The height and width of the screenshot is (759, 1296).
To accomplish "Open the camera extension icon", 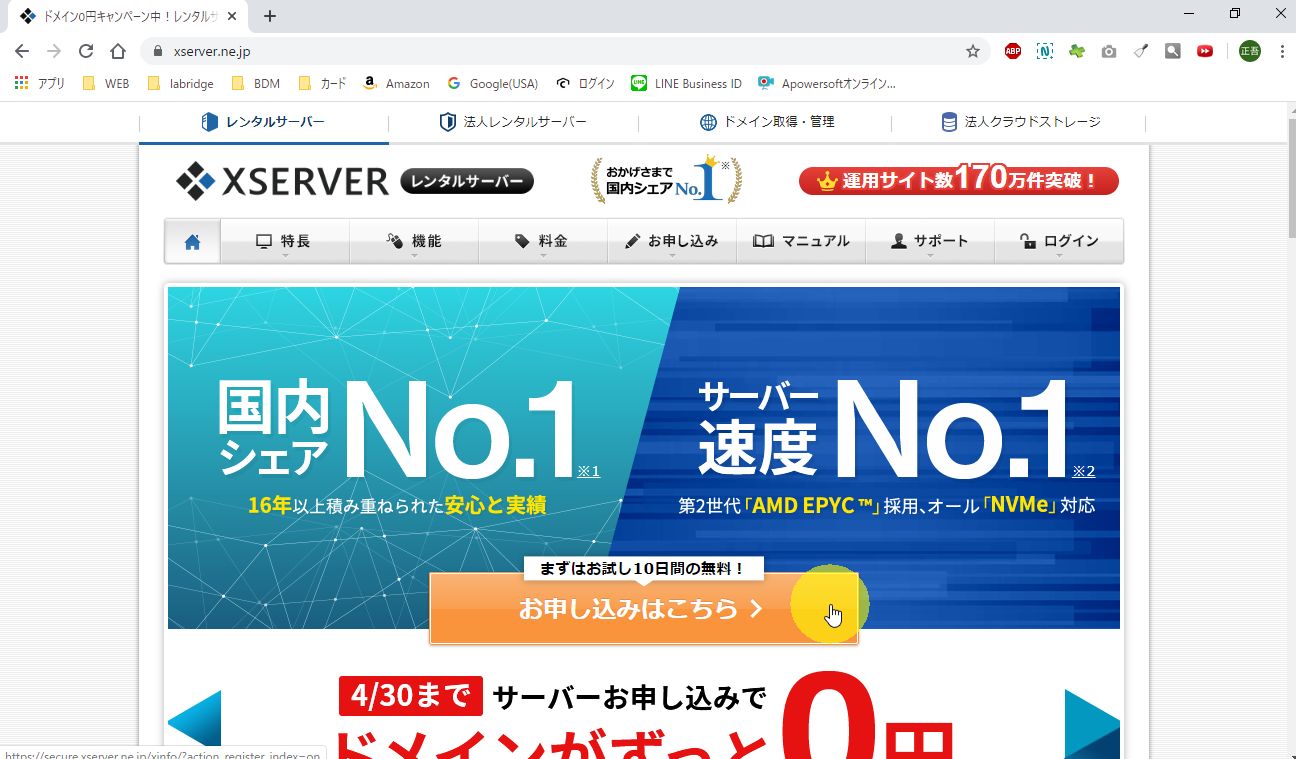I will 1109,51.
